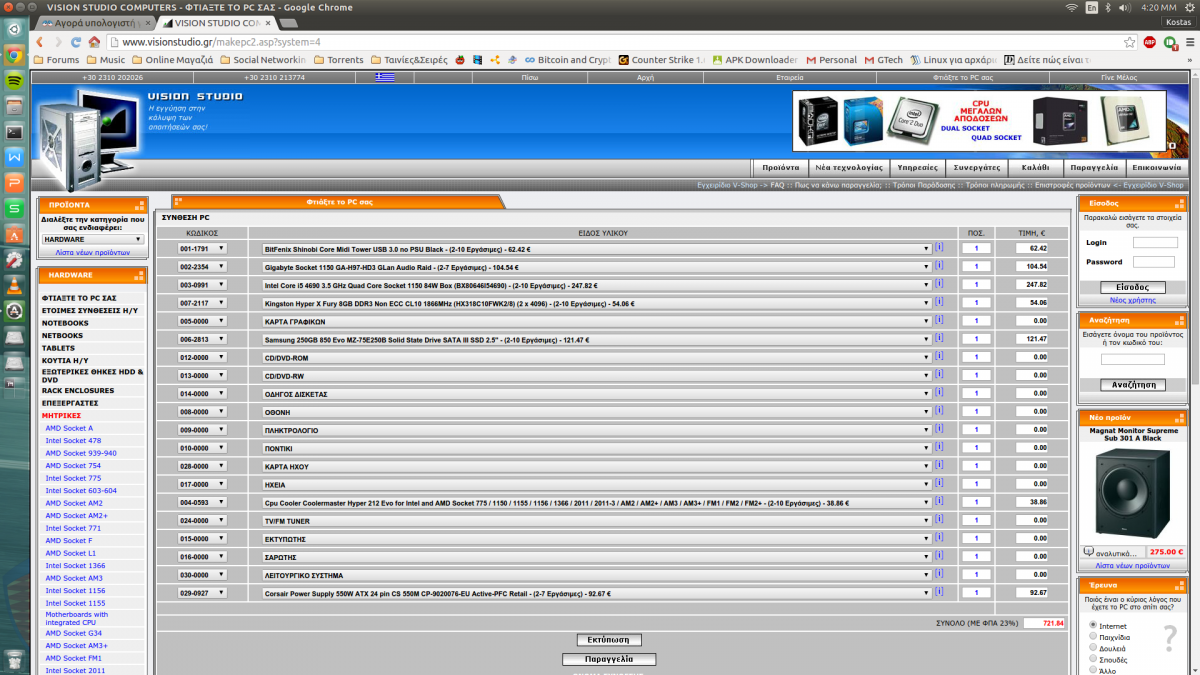Viewport: 1200px width, 675px height.
Task: Open the info icon on the Intel Core i5 4690 row
Action: point(940,284)
